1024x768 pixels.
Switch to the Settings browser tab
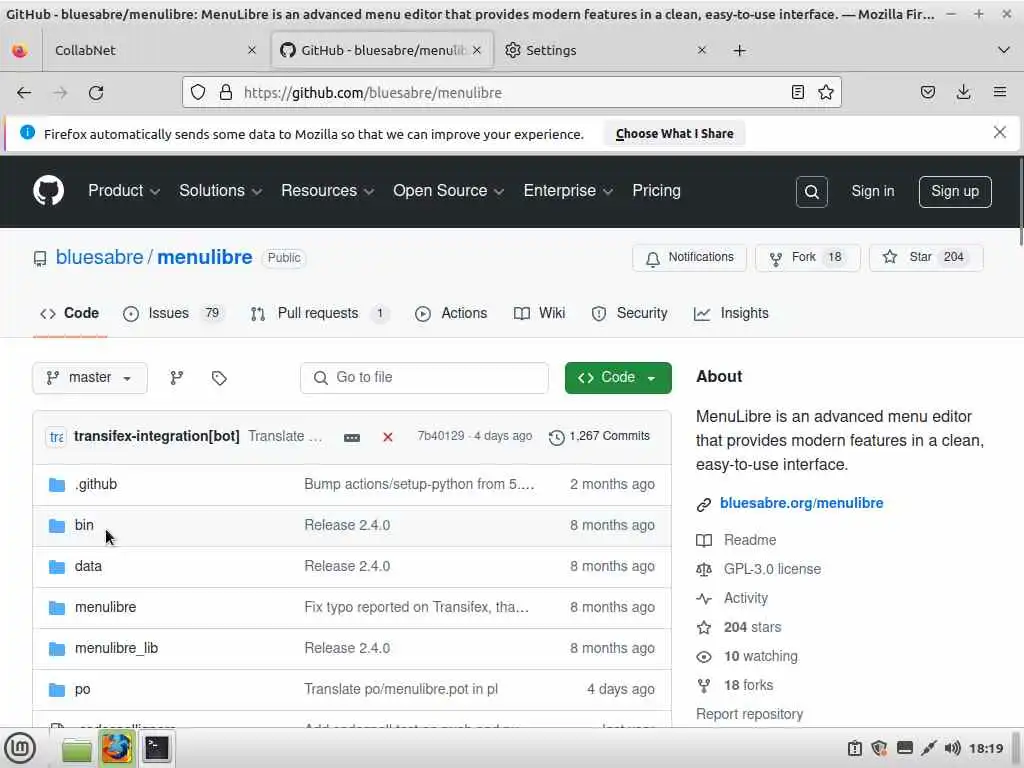605,50
